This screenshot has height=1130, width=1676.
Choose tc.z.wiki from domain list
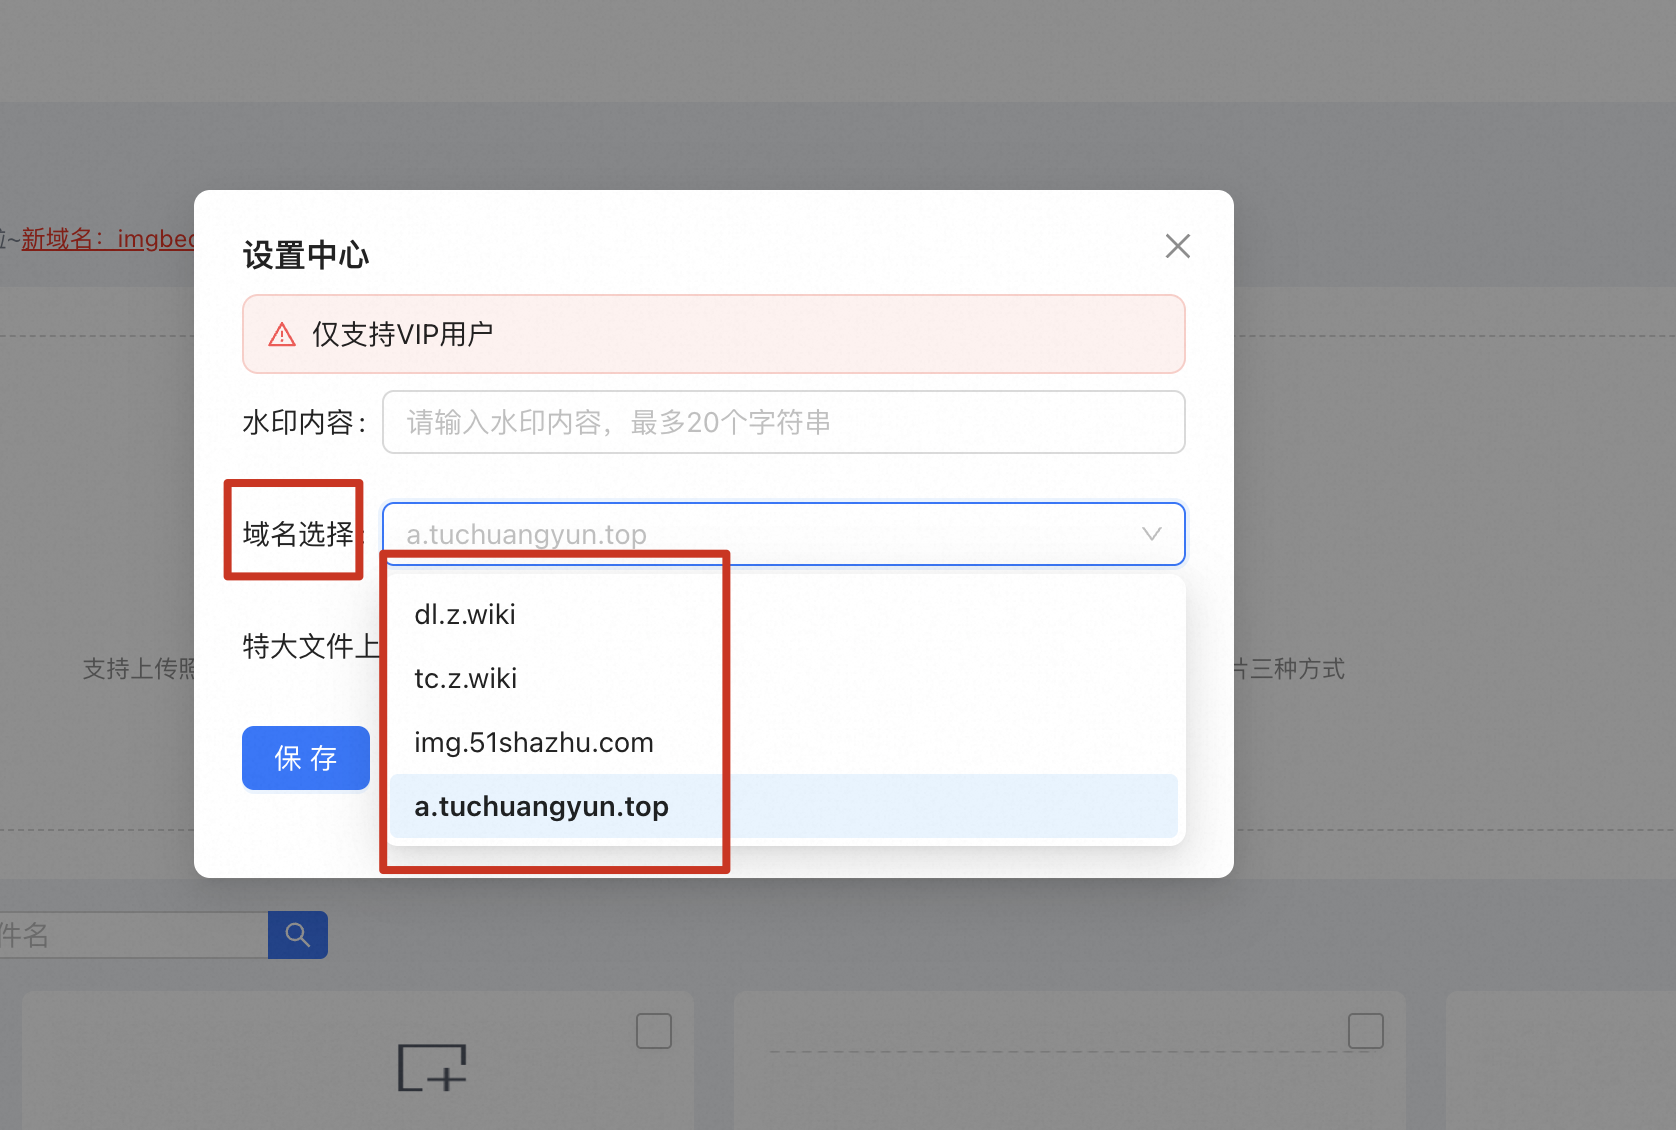click(x=783, y=678)
